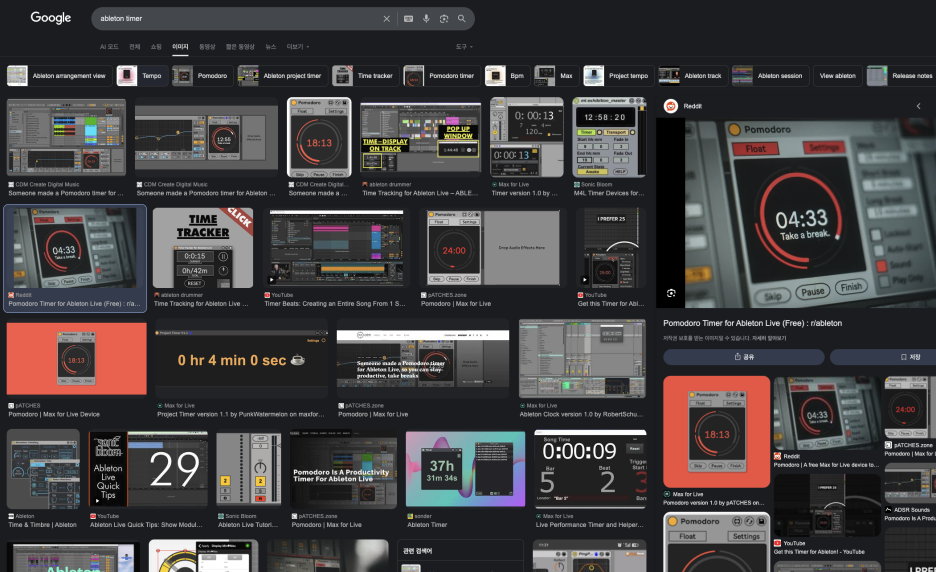Filter by the 'Project tempo' chip
This screenshot has width=936, height=572.
click(x=618, y=76)
